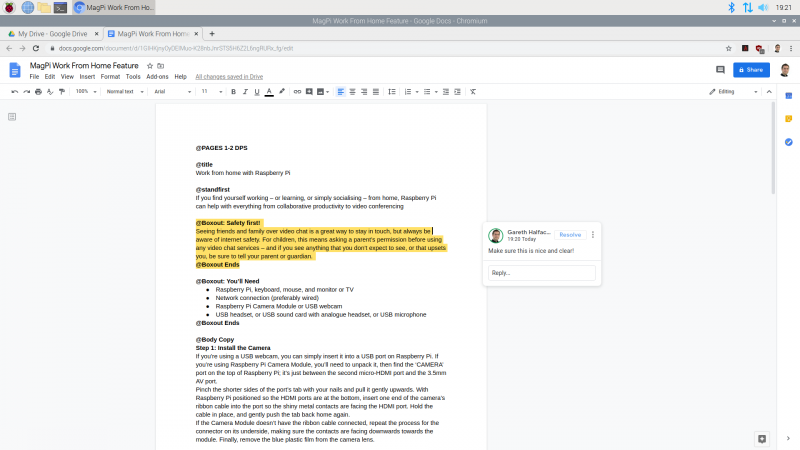Select the paint format tool
The image size is (800, 450).
[63, 91]
